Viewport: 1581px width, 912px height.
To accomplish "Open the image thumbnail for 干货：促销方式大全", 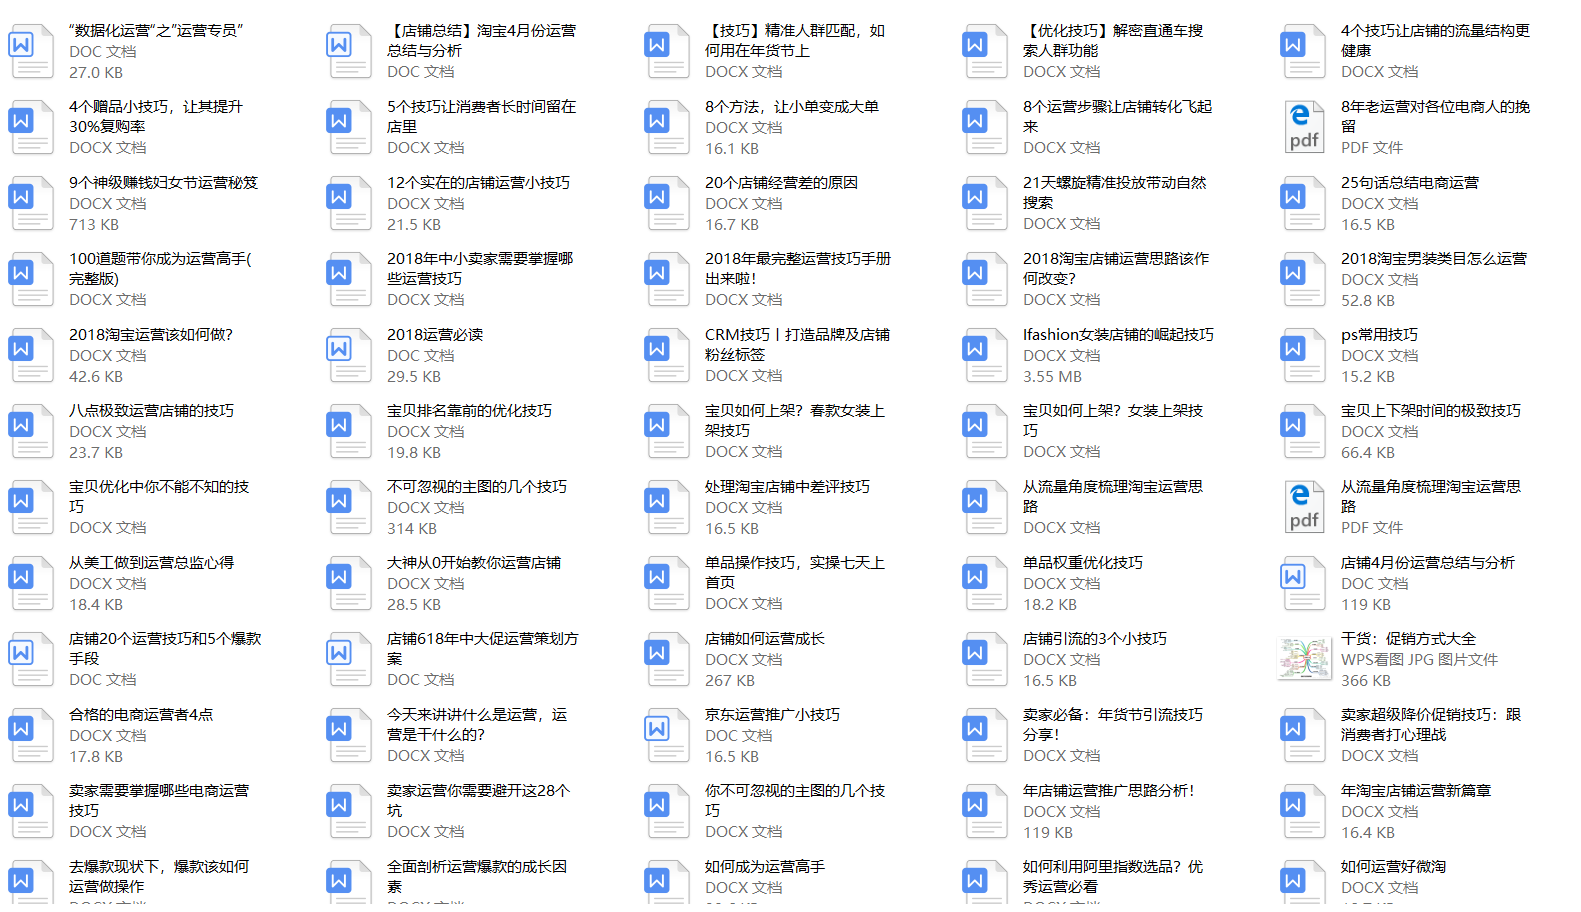I will coord(1303,659).
